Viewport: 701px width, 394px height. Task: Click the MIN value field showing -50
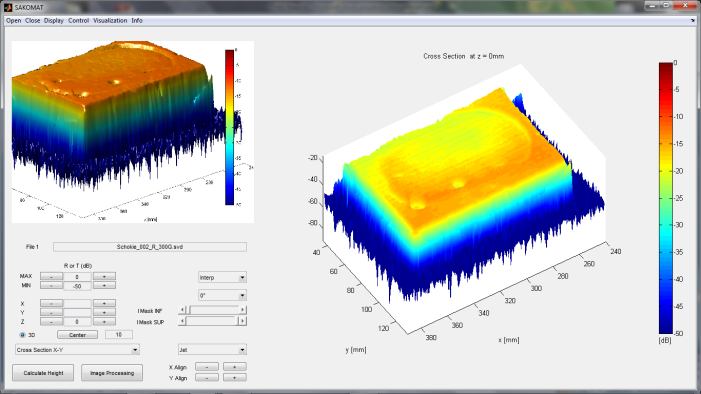77,286
